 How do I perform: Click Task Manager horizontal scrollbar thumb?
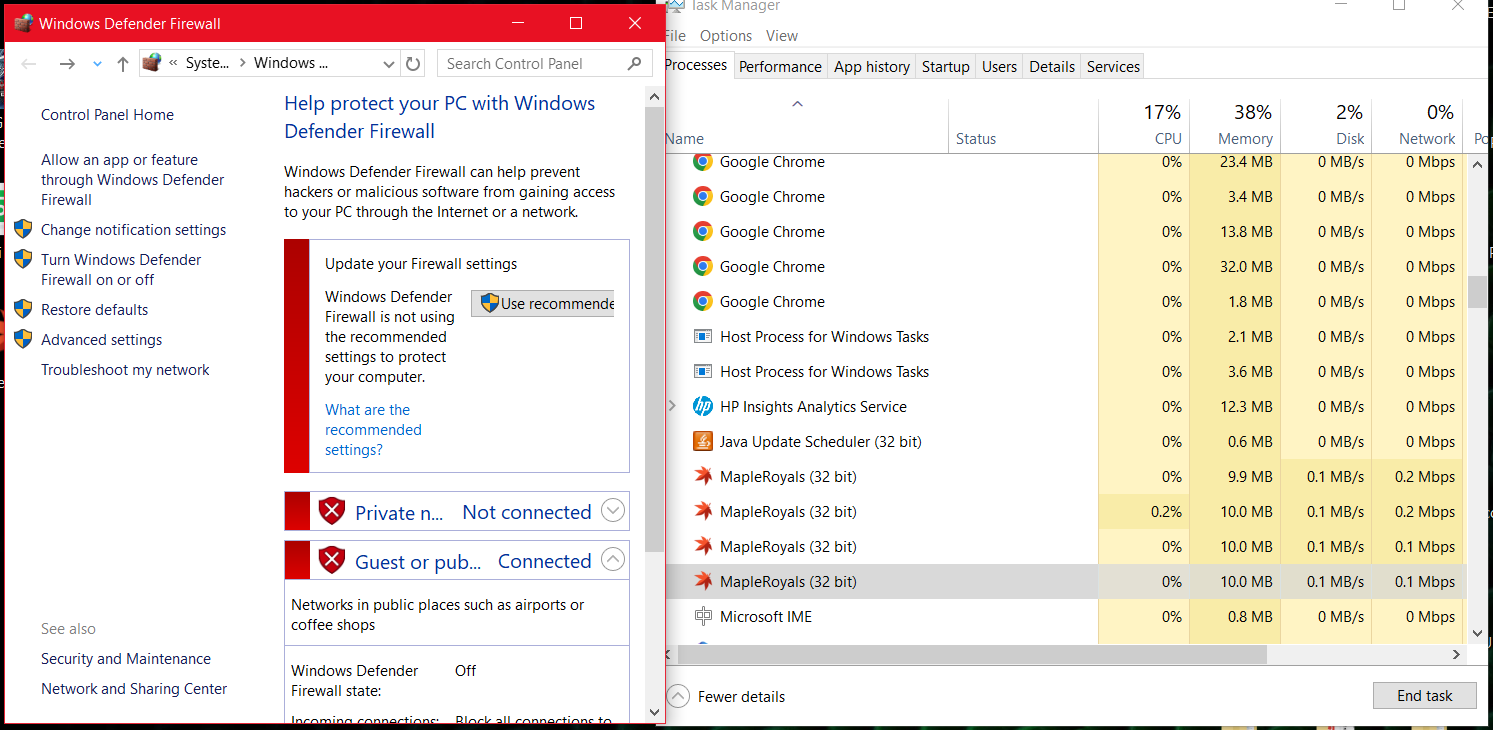click(x=972, y=654)
